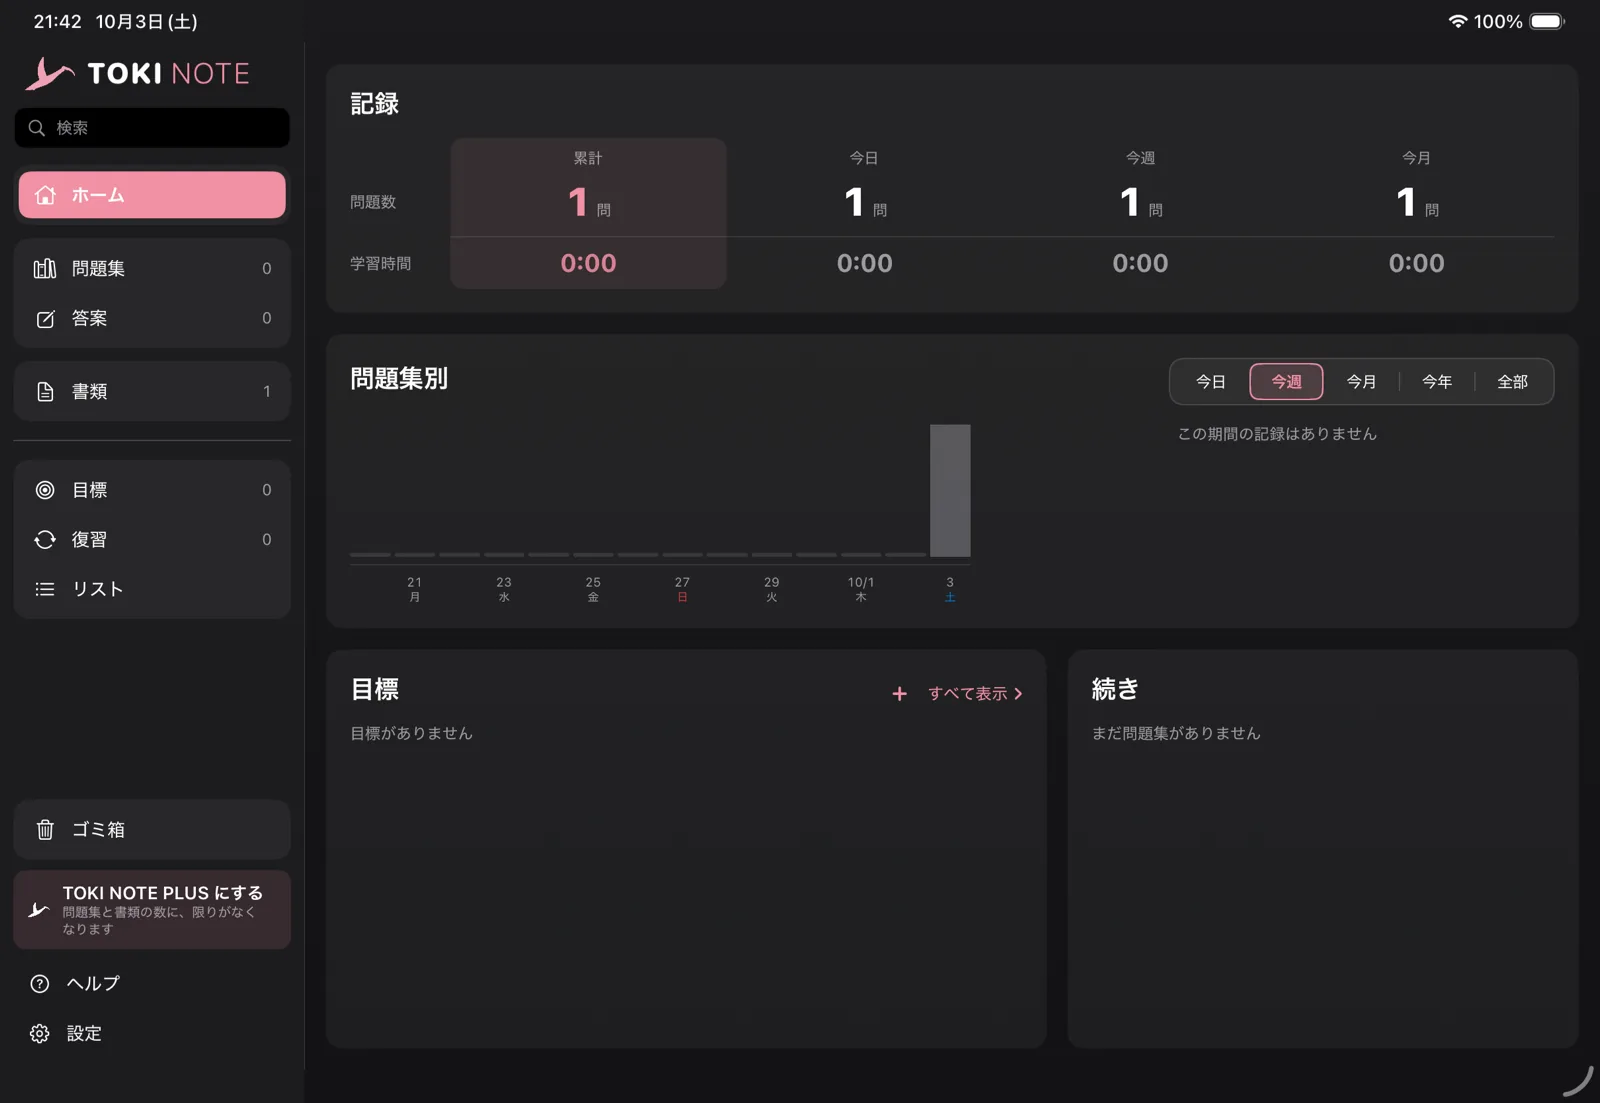The height and width of the screenshot is (1103, 1600).
Task: Open the 問題集 bookshelf icon in sidebar
Action: [x=45, y=268]
